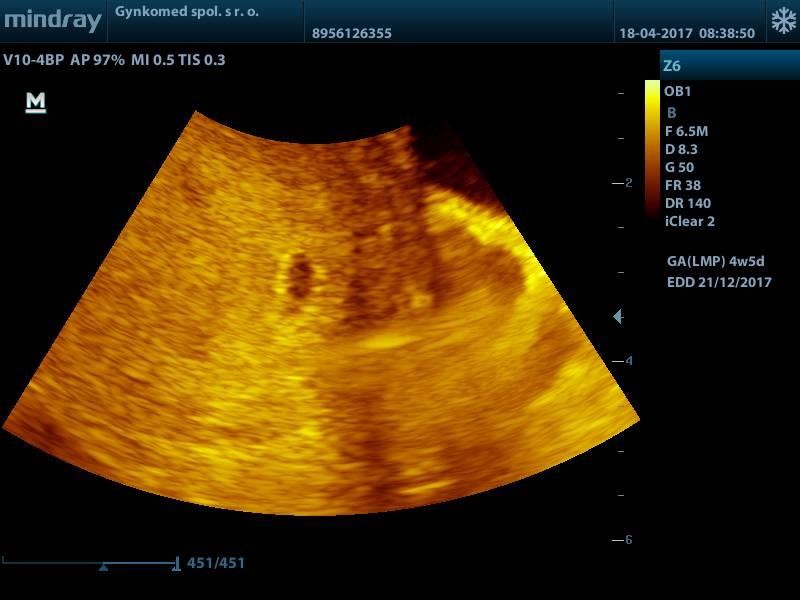Select the F 6.5M frequency parameter
800x600 pixels.
(686, 131)
